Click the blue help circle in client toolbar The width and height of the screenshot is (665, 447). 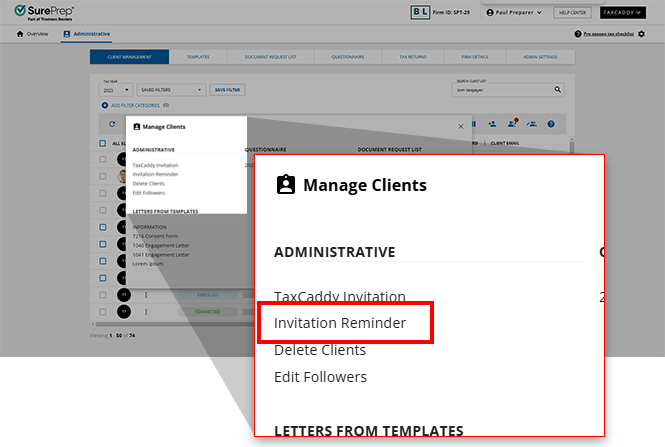(550, 124)
